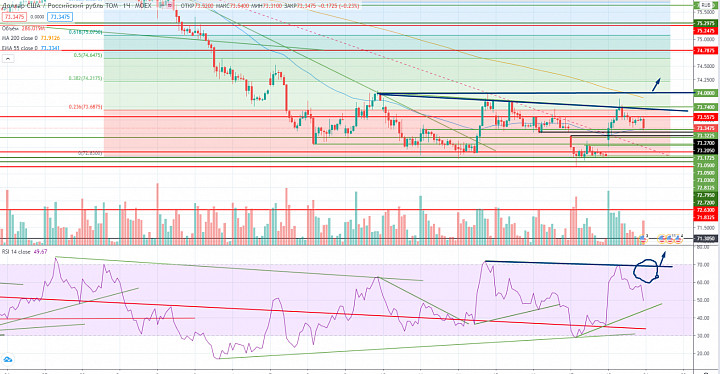Click the last US economic event flag icon
The image size is (720, 374).
click(678, 239)
